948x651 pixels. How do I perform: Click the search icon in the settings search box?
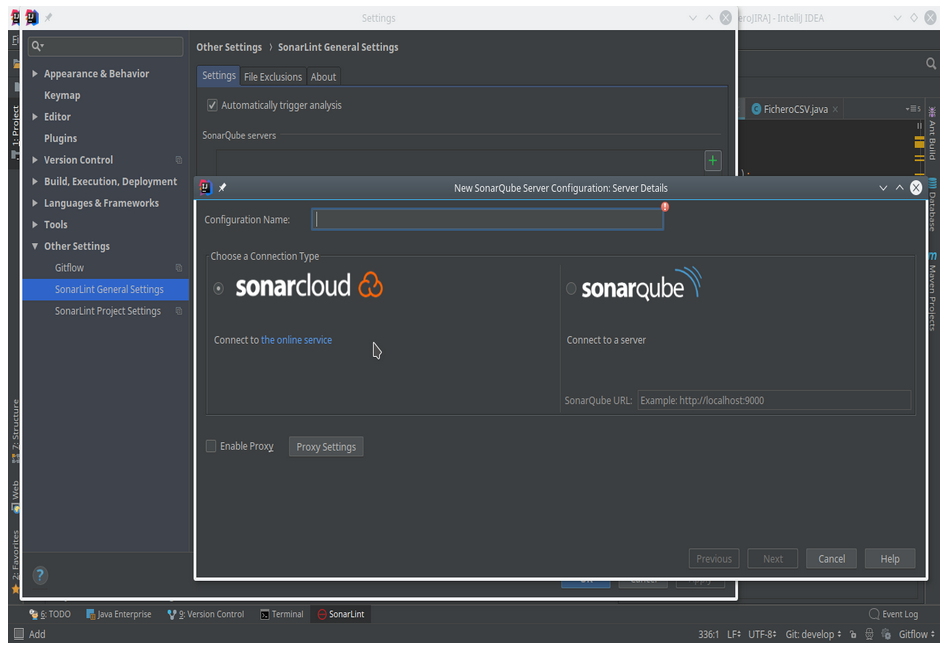(37, 46)
